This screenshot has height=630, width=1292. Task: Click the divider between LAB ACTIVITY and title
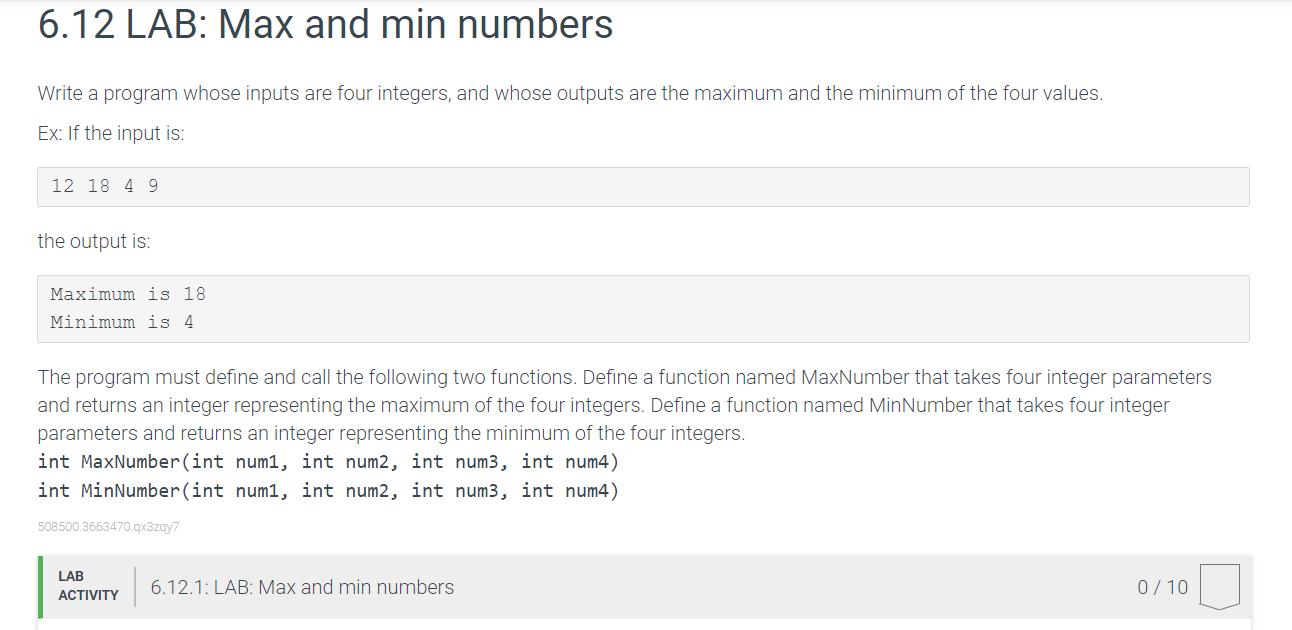tap(134, 586)
